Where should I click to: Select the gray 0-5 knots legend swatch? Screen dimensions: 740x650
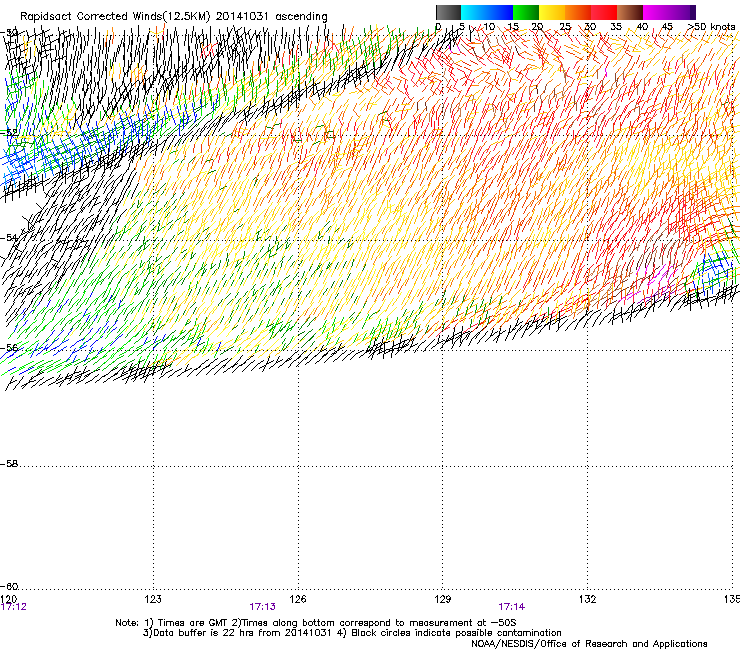click(x=448, y=12)
